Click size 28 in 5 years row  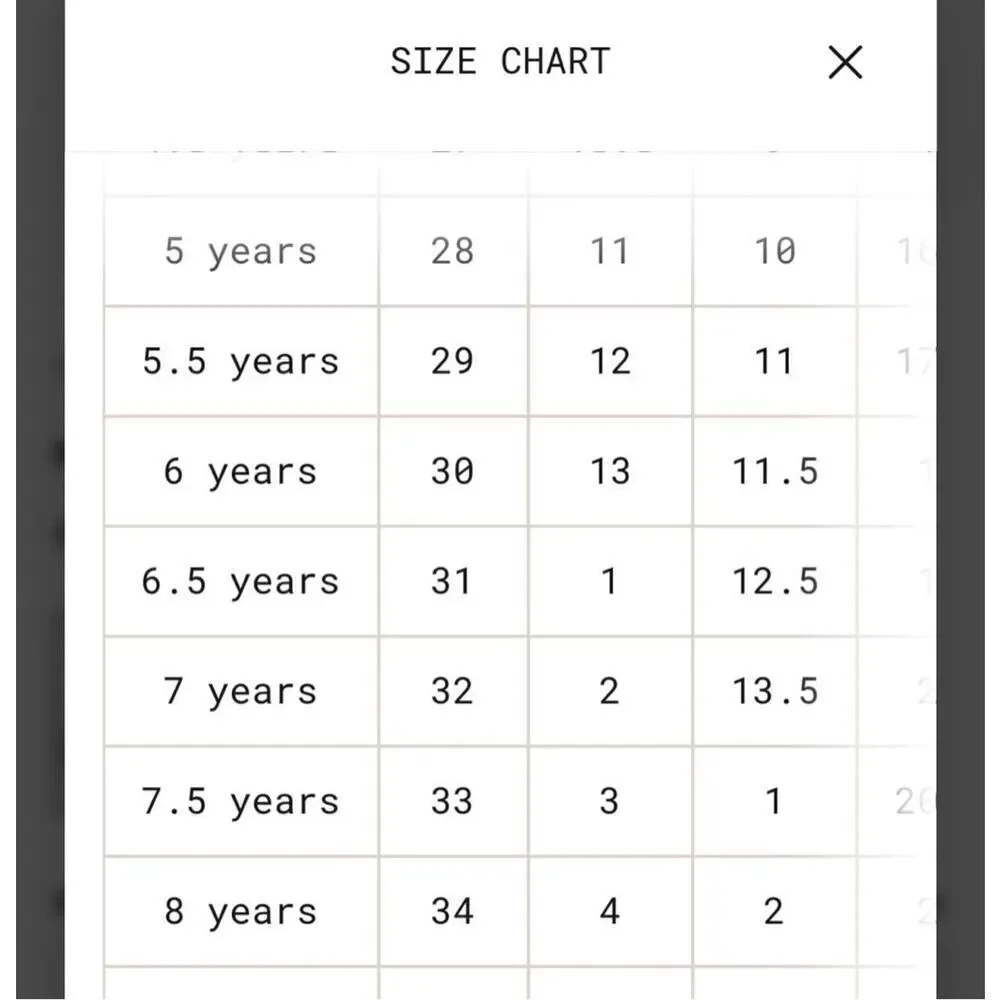click(452, 251)
